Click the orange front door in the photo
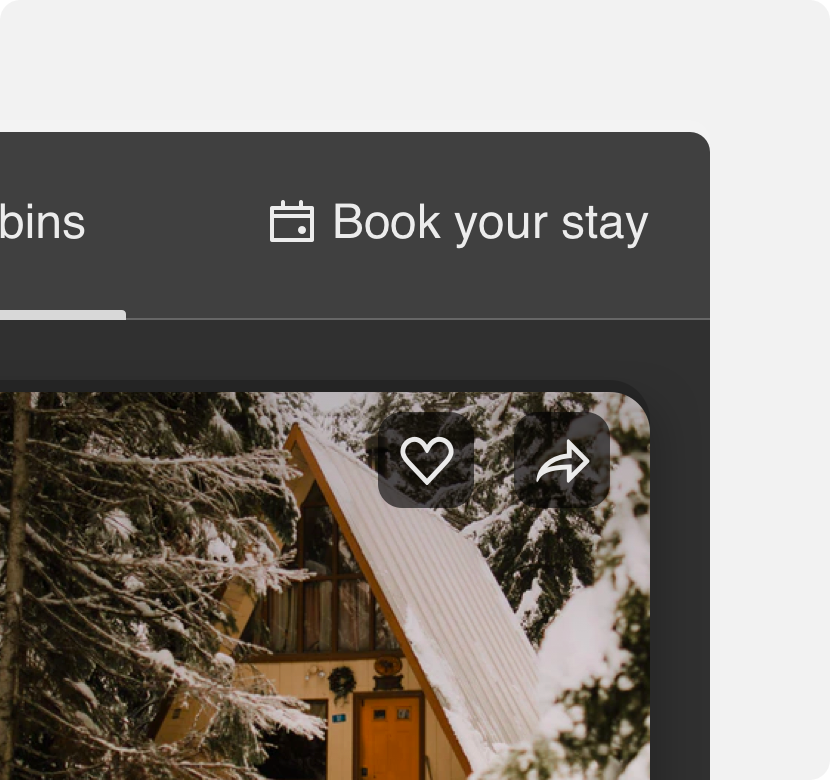 (390, 737)
